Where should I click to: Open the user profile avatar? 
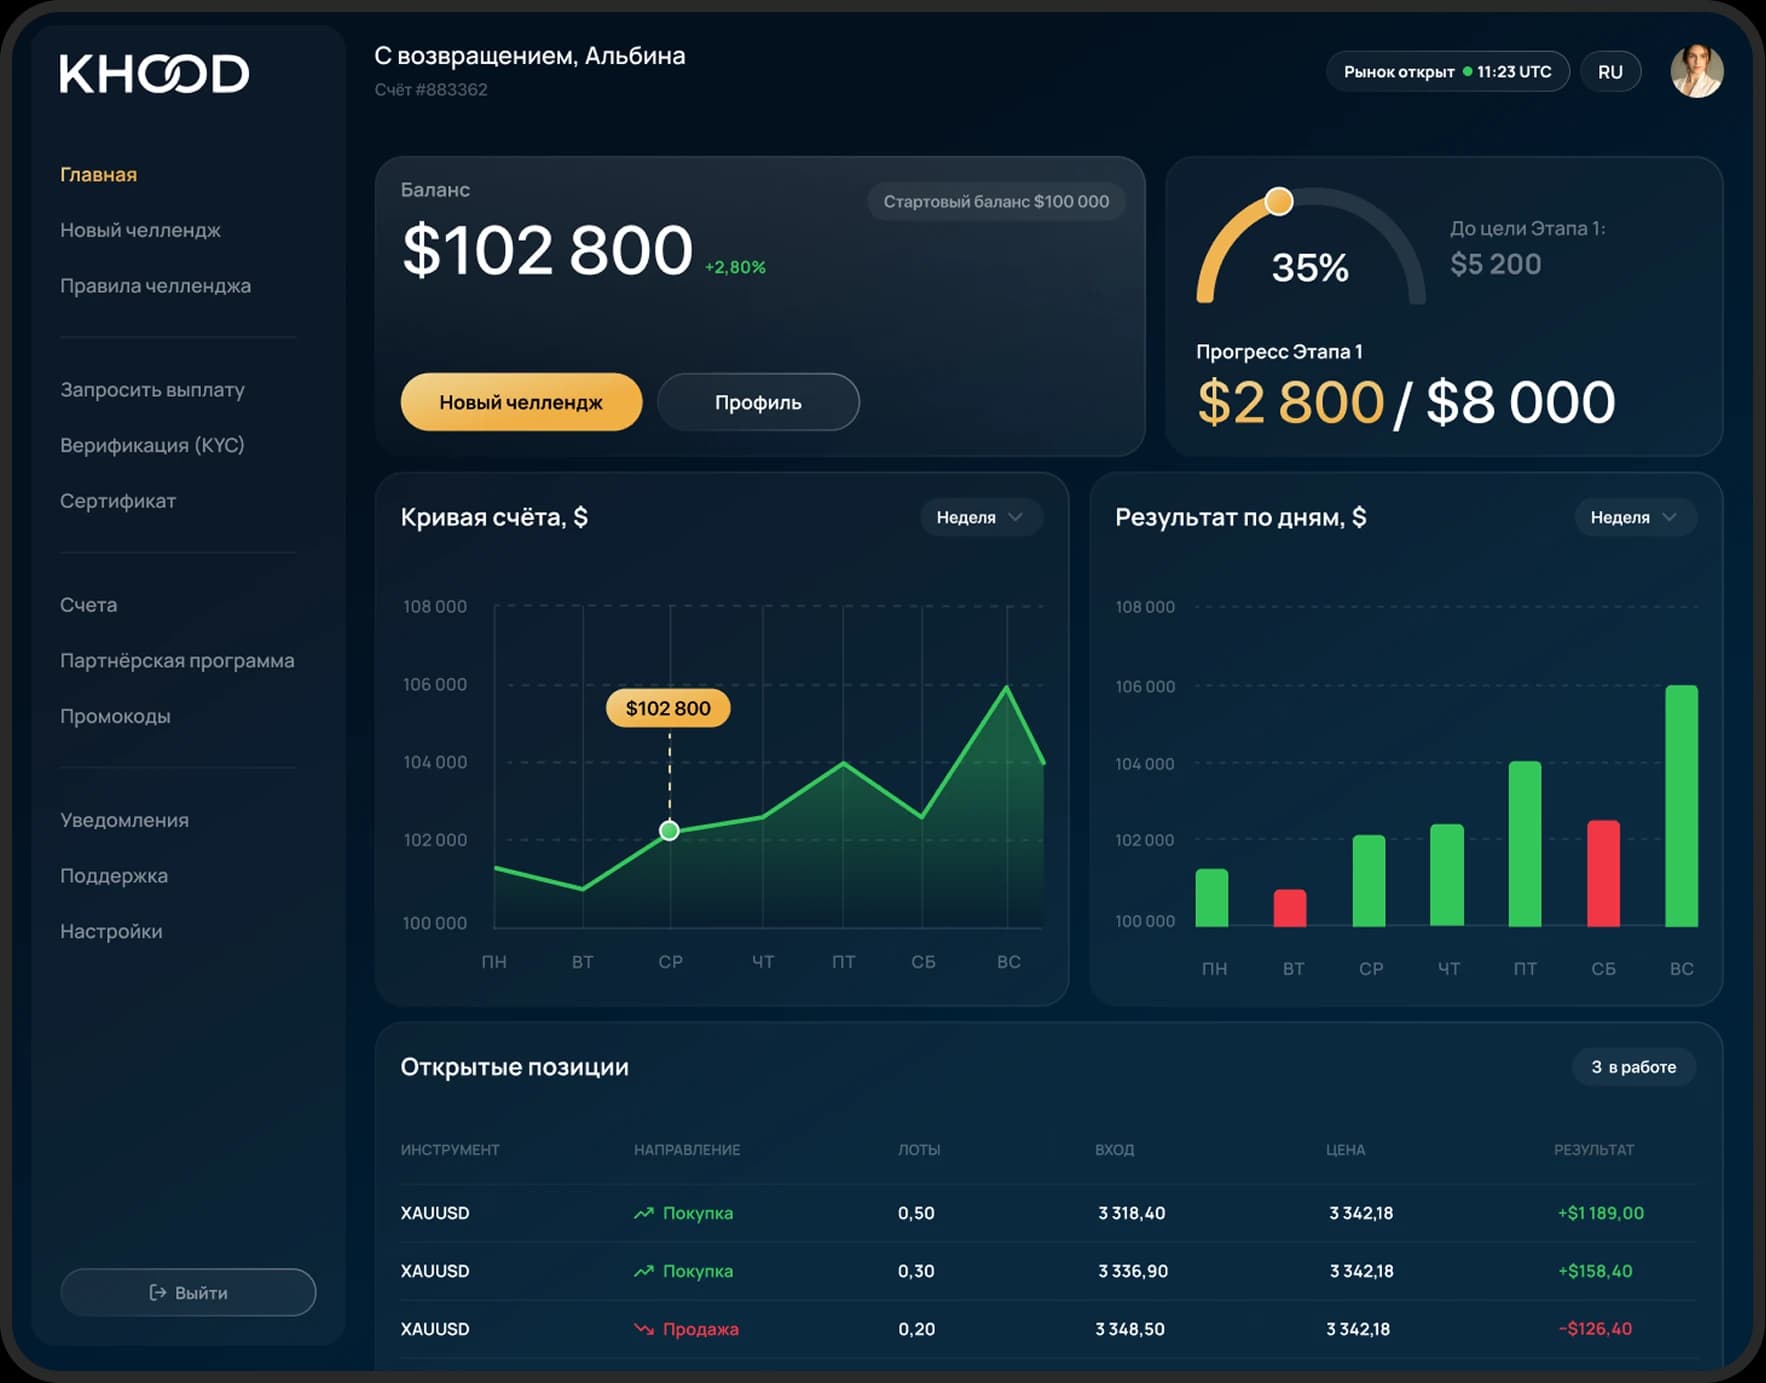(1696, 71)
